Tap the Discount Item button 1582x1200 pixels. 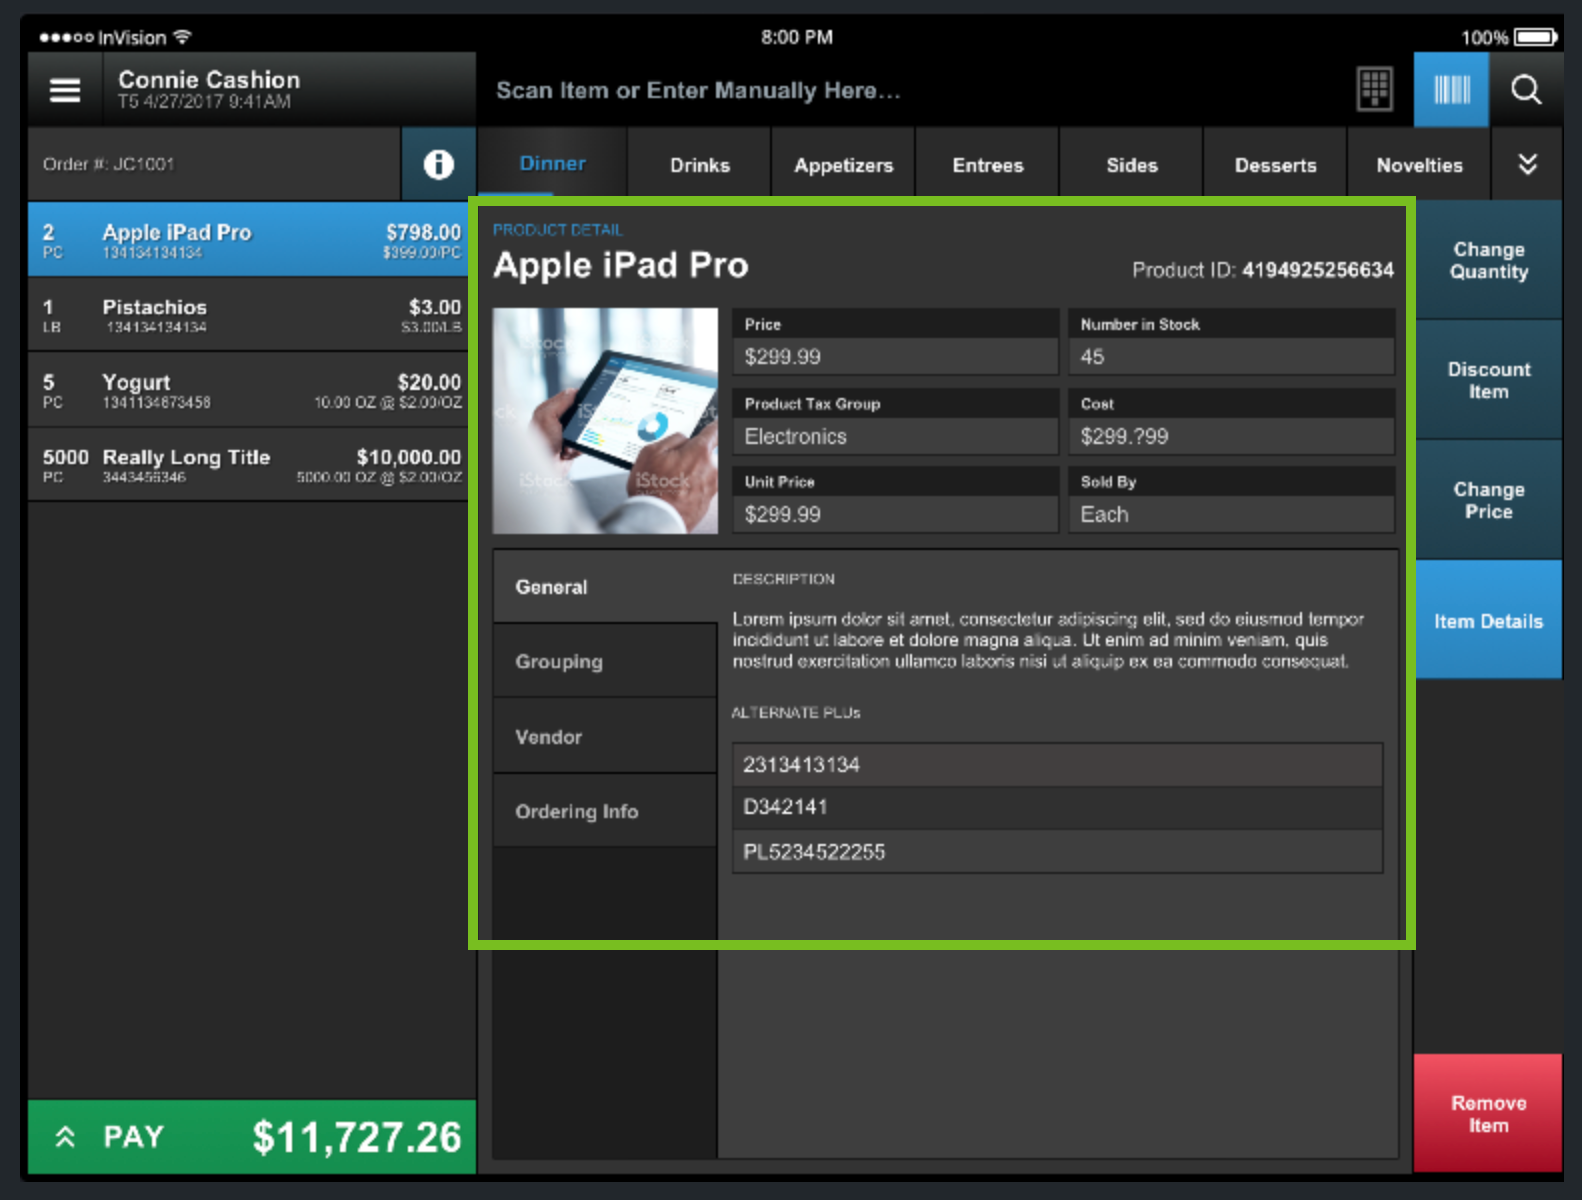coord(1489,380)
